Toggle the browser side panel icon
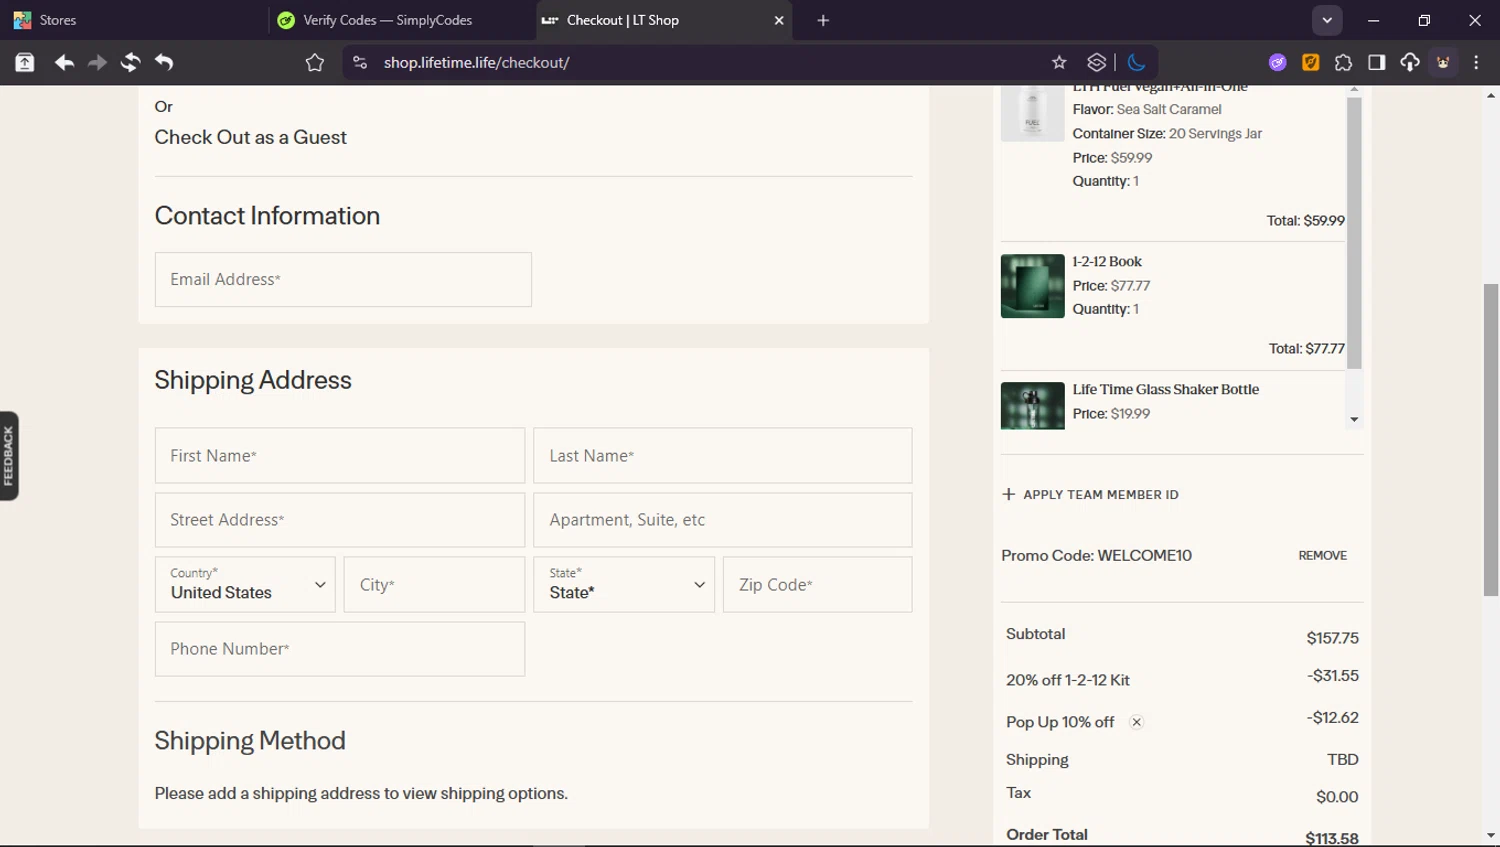Image resolution: width=1500 pixels, height=847 pixels. (x=1376, y=62)
